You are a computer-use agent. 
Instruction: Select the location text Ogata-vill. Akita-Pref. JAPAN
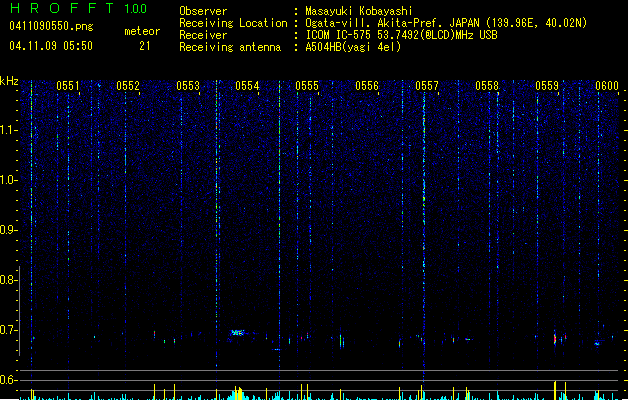[x=392, y=23]
